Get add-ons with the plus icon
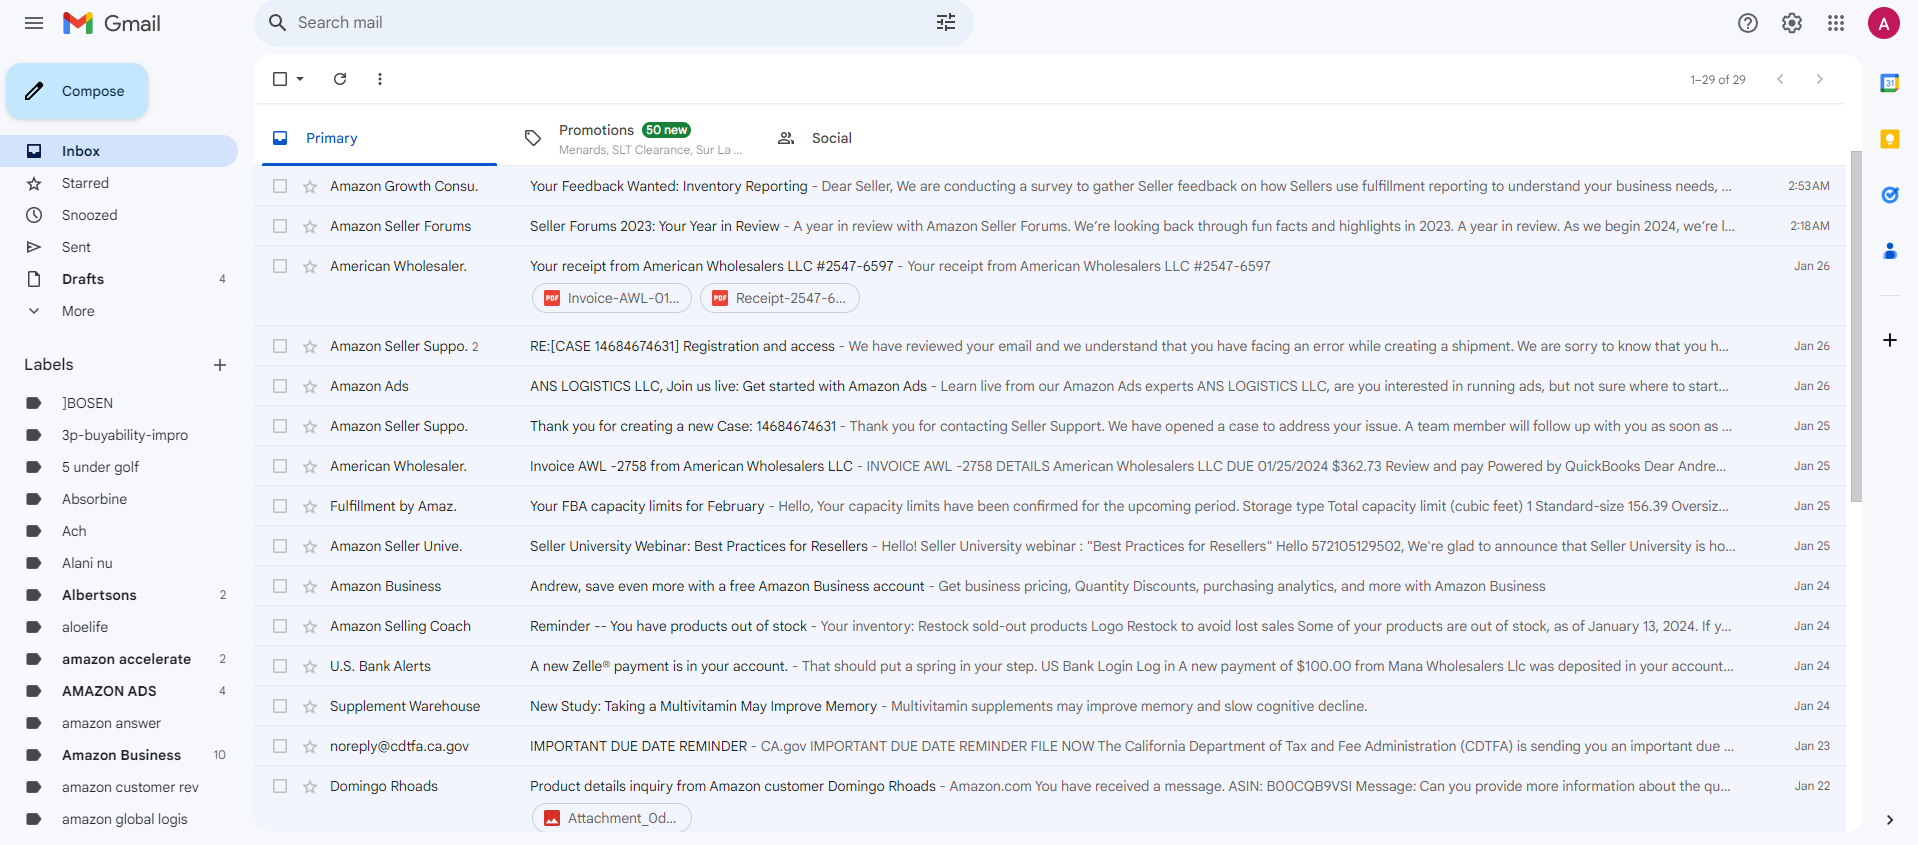Screen dimensions: 1918x845 point(1890,340)
